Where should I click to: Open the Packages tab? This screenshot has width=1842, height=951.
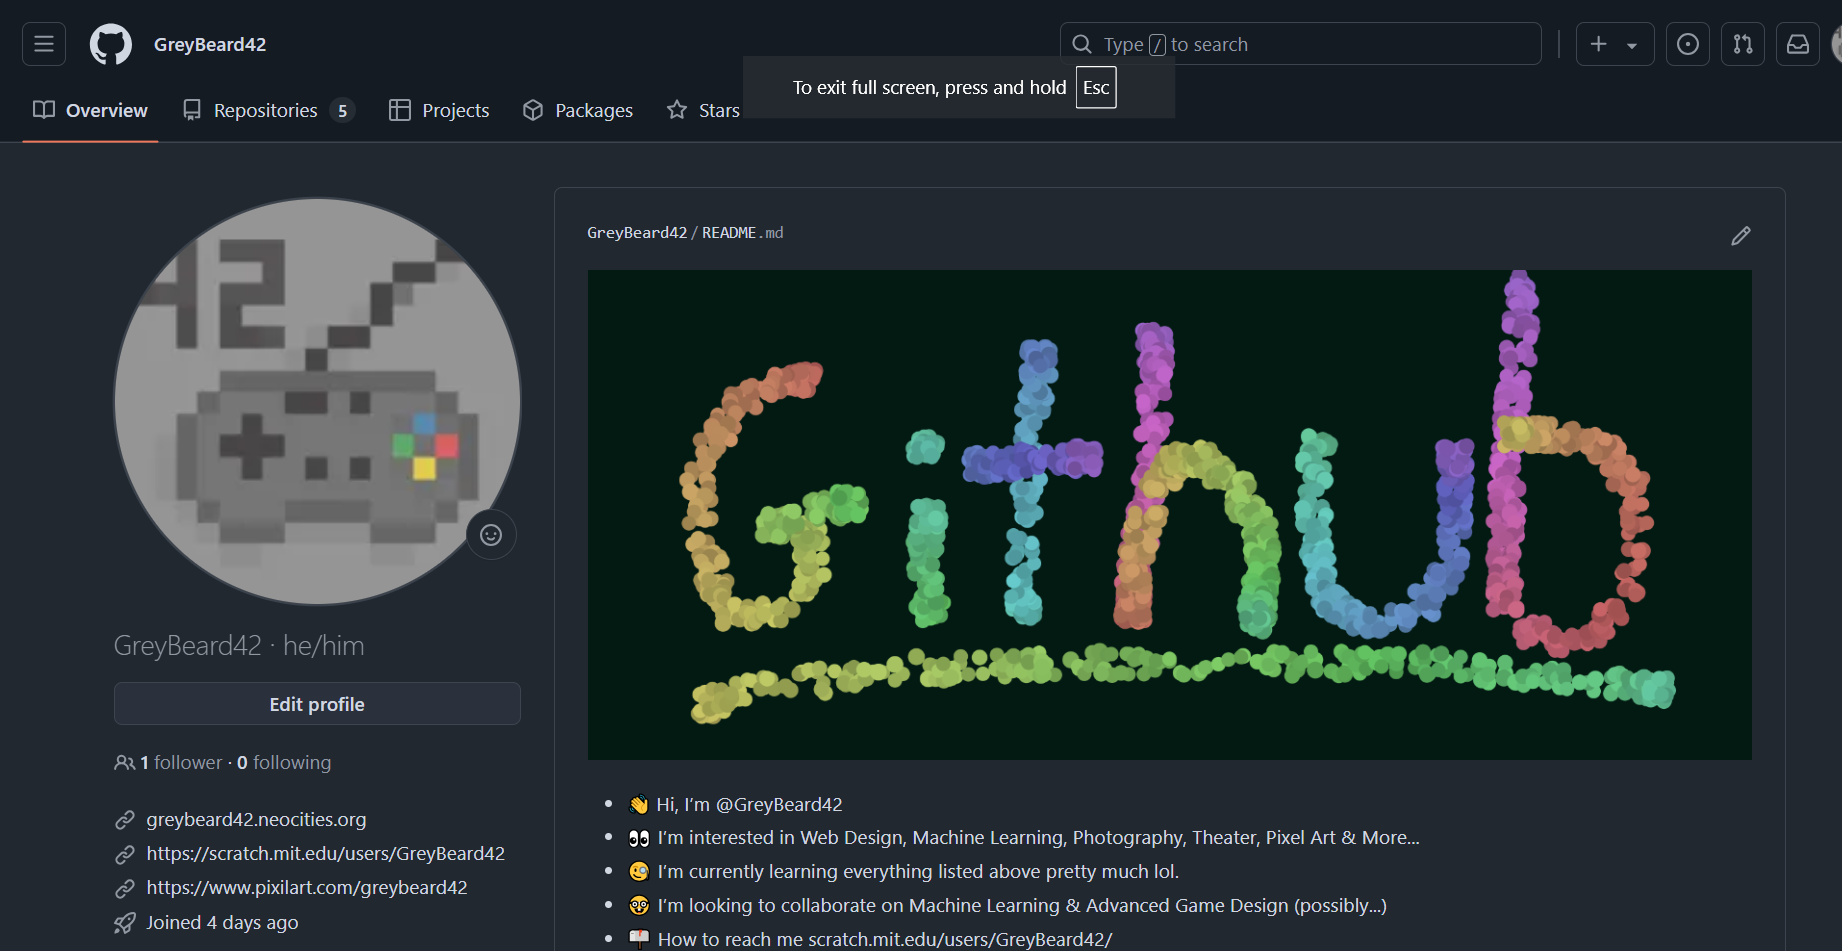click(578, 110)
